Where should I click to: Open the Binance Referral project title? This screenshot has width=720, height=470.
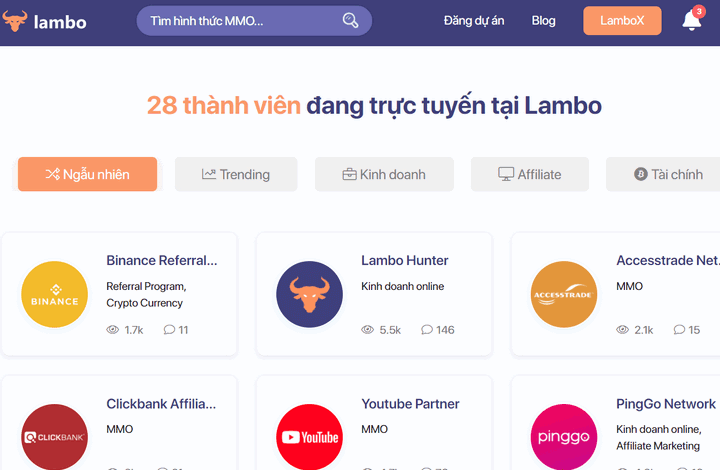(162, 260)
